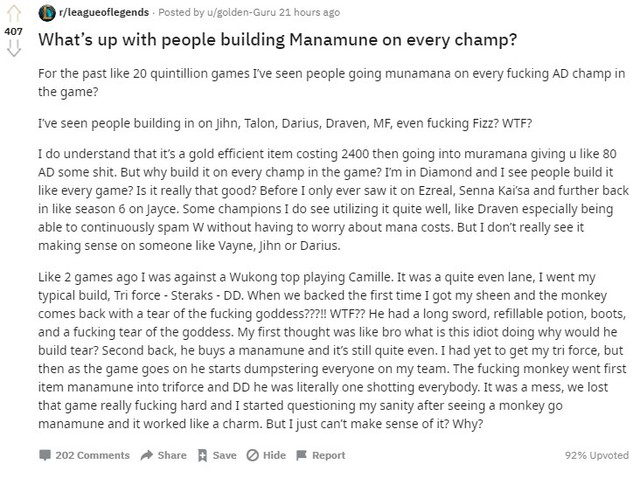
Task: Downvote the post with down arrow
Action: pyautogui.click(x=14, y=47)
